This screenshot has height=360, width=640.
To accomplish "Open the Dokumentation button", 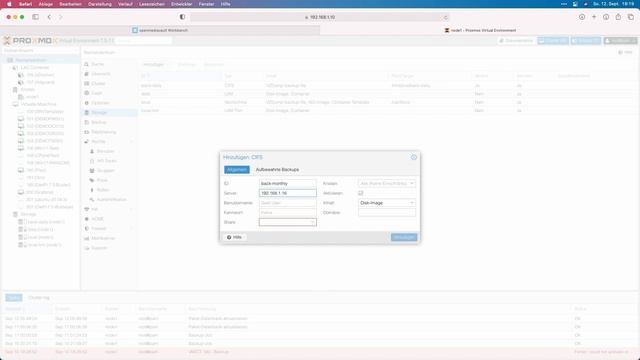I will (x=516, y=41).
